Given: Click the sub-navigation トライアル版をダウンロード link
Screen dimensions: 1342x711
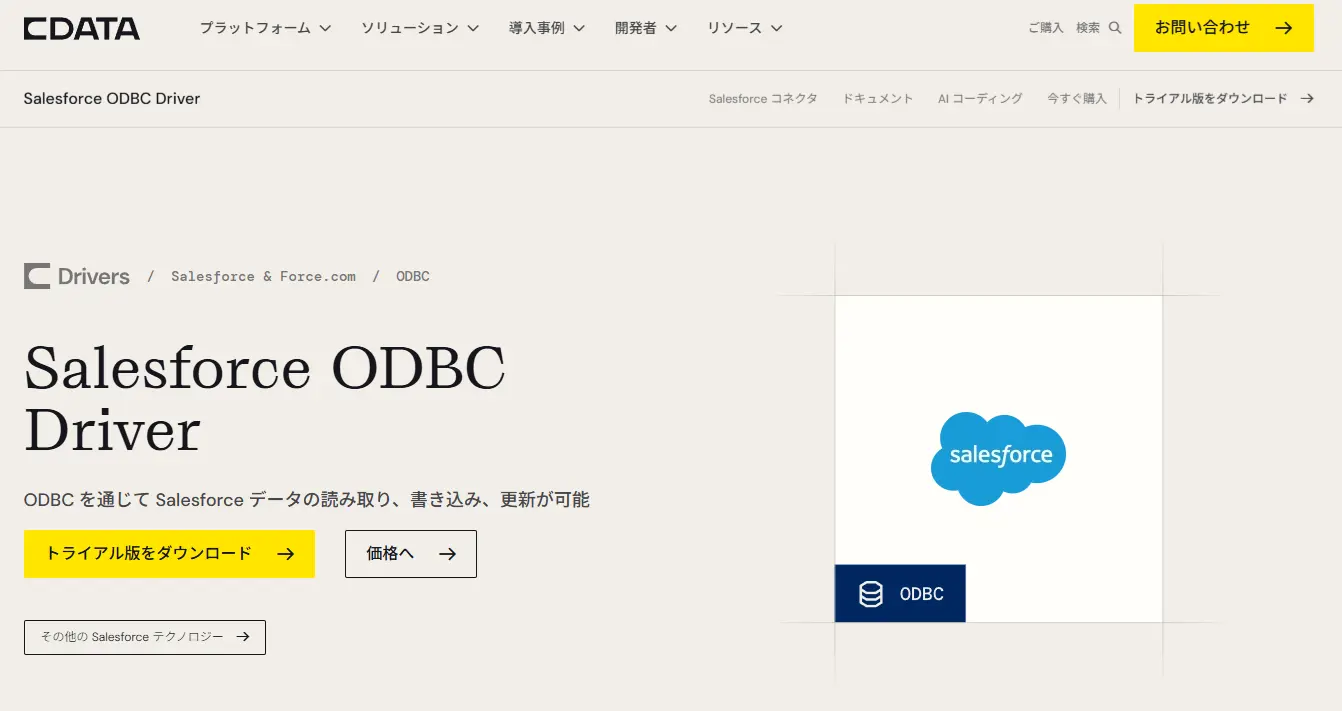Looking at the screenshot, I should coord(1223,98).
